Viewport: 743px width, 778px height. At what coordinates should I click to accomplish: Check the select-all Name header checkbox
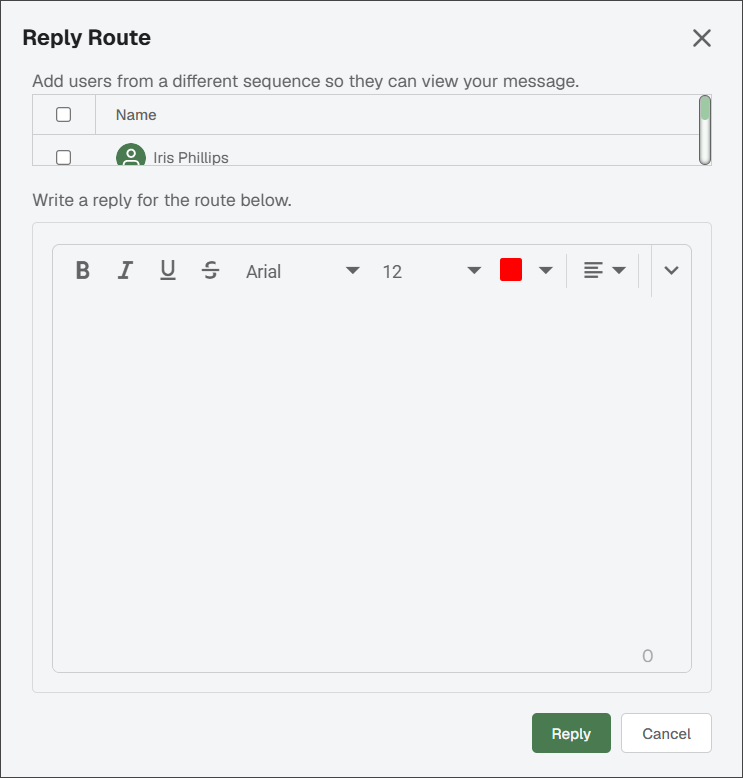[64, 115]
